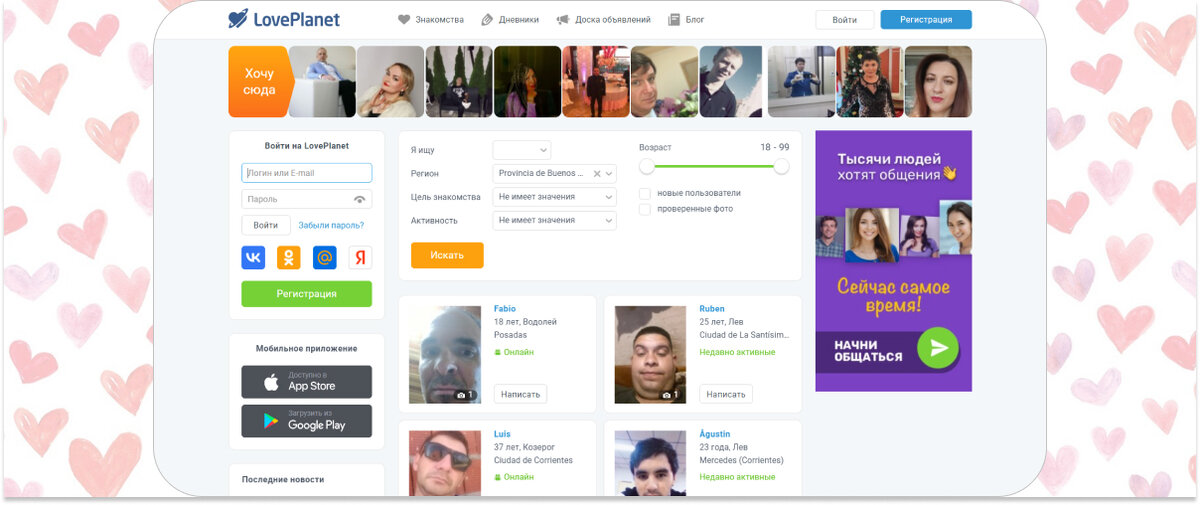Open the Цель знакомства dropdown
This screenshot has height=505, width=1200.
coord(554,197)
